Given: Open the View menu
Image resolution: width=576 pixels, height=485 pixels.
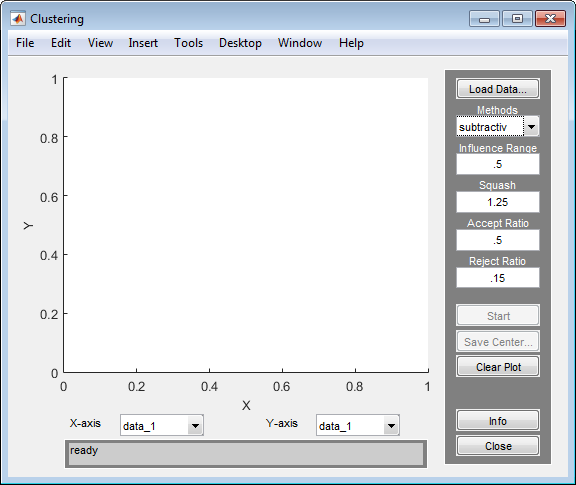Looking at the screenshot, I should 100,43.
